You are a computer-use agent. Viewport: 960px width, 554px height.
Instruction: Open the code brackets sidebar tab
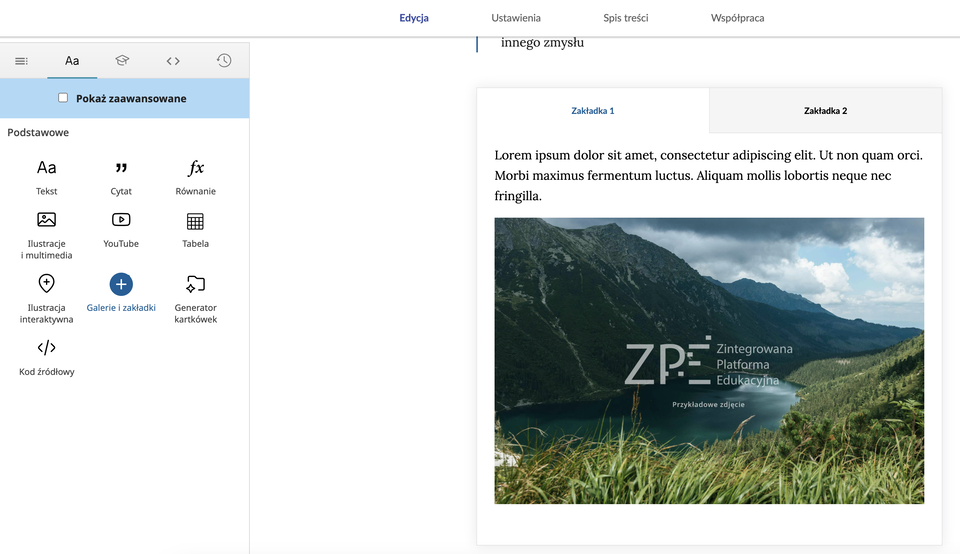tap(173, 61)
